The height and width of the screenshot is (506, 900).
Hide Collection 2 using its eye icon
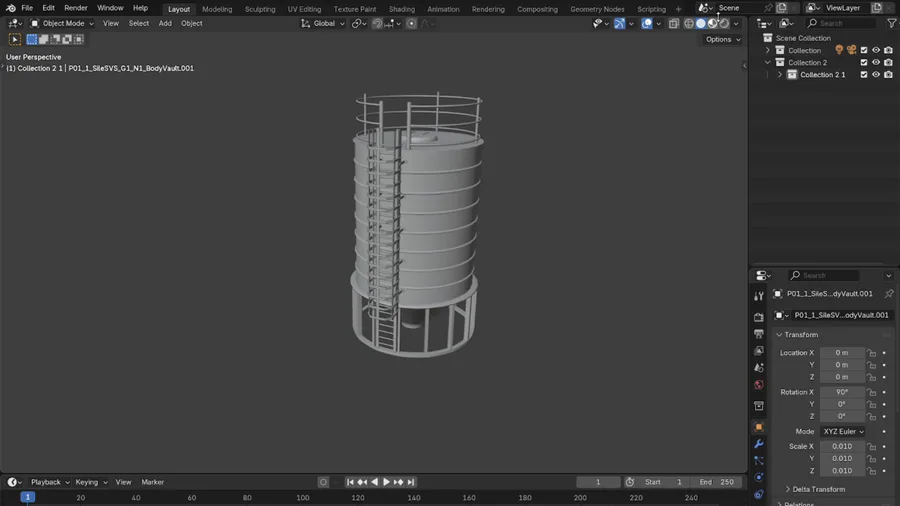[876, 62]
